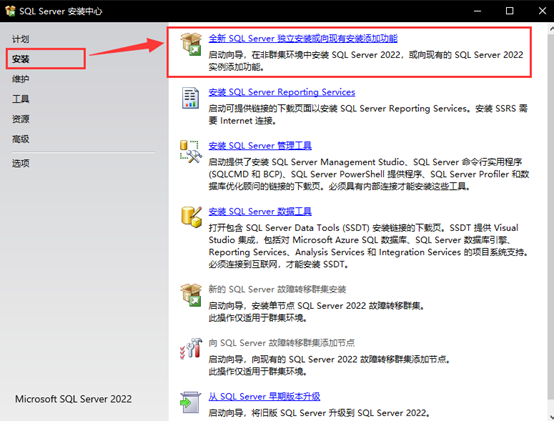Click 从 SQL Server 早期版本升级 link

pos(264,396)
